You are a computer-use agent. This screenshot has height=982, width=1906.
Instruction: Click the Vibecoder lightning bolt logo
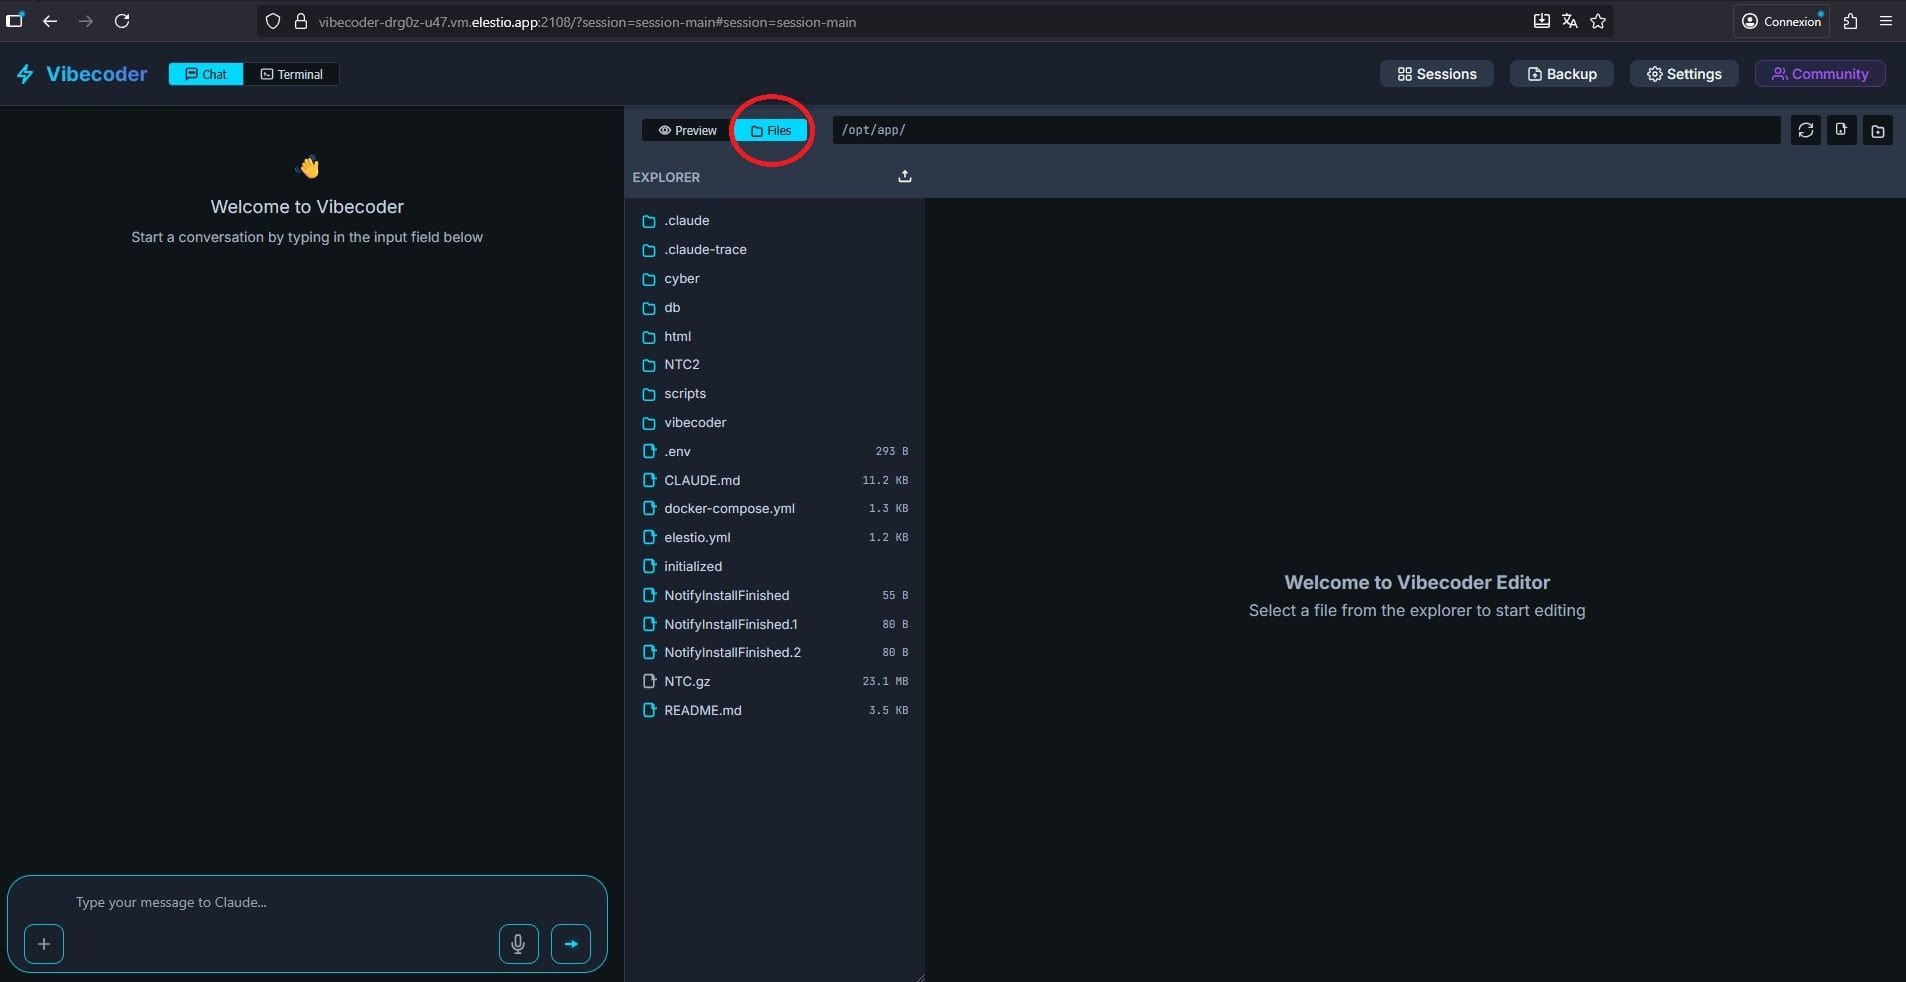tap(25, 74)
